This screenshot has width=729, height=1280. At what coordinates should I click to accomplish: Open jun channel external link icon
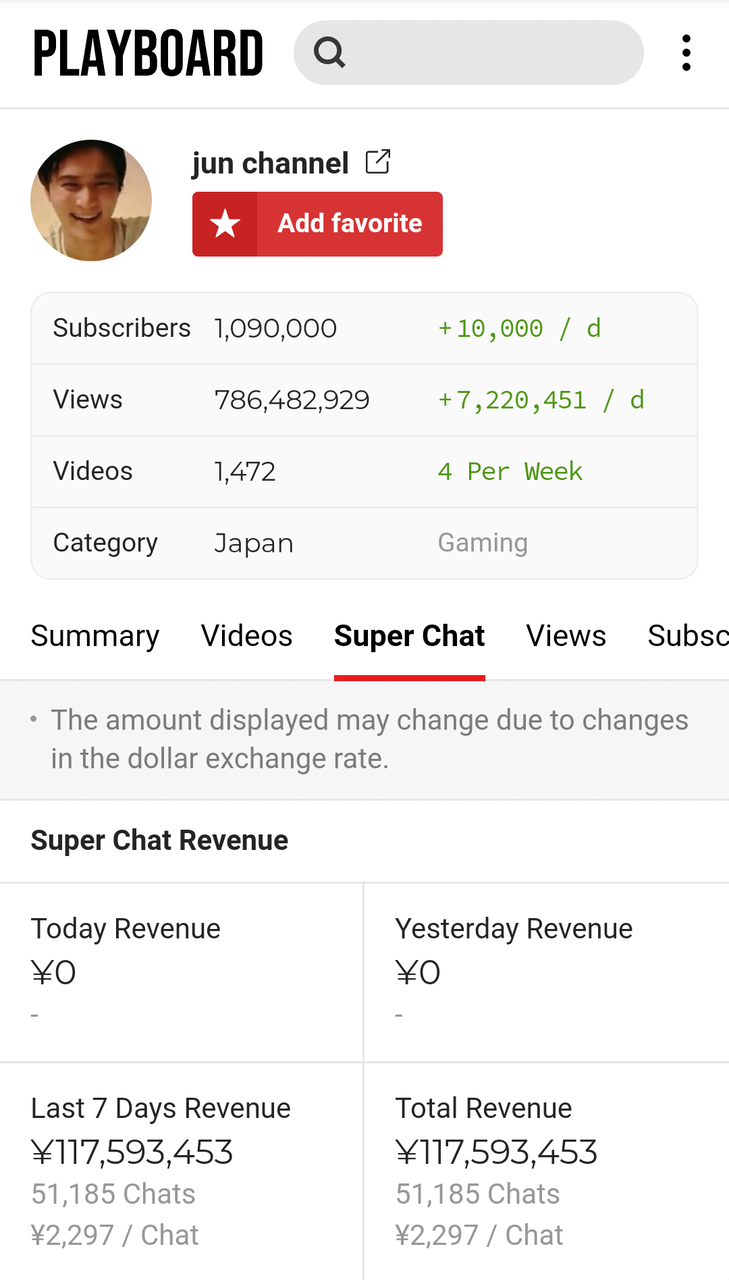377,162
